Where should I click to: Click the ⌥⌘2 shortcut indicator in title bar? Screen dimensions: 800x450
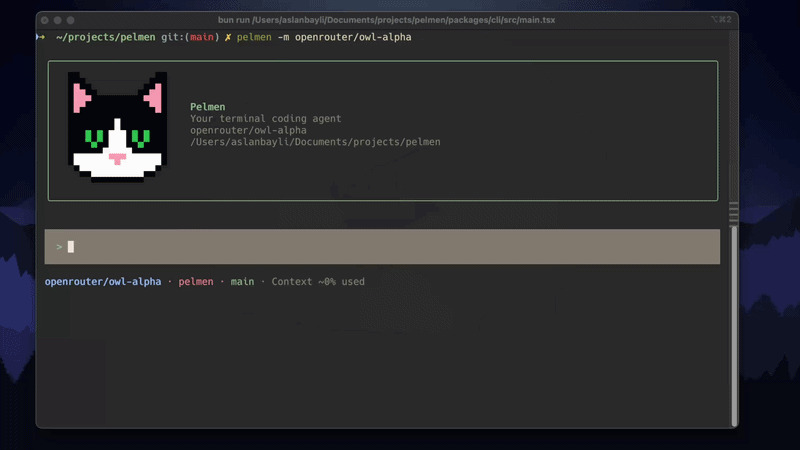[x=721, y=19]
